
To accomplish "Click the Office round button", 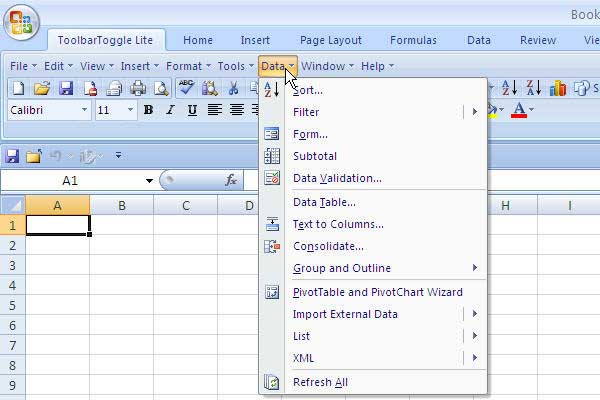I will (20, 23).
